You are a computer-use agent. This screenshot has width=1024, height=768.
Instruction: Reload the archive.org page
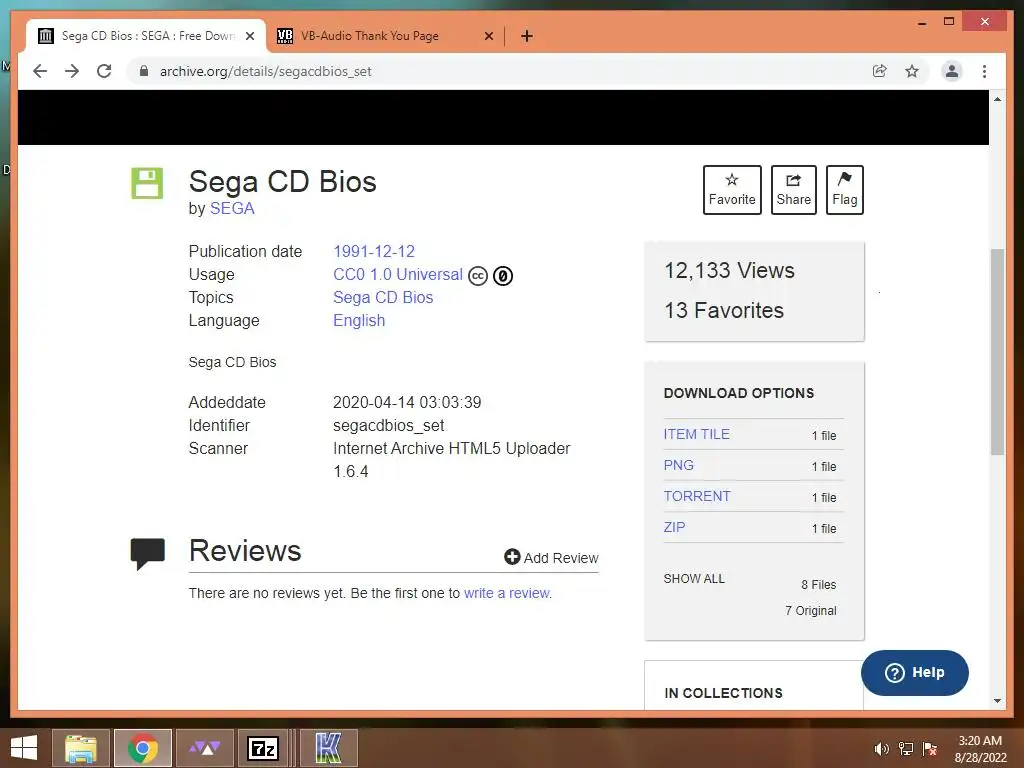click(x=104, y=71)
